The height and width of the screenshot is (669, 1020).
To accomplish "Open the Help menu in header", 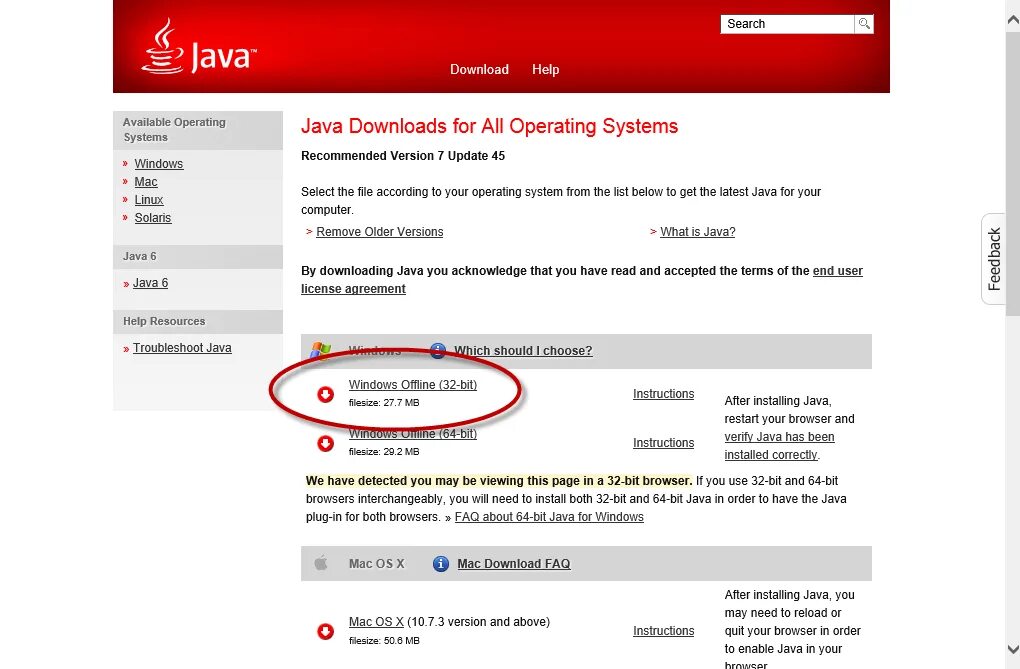I will point(545,70).
